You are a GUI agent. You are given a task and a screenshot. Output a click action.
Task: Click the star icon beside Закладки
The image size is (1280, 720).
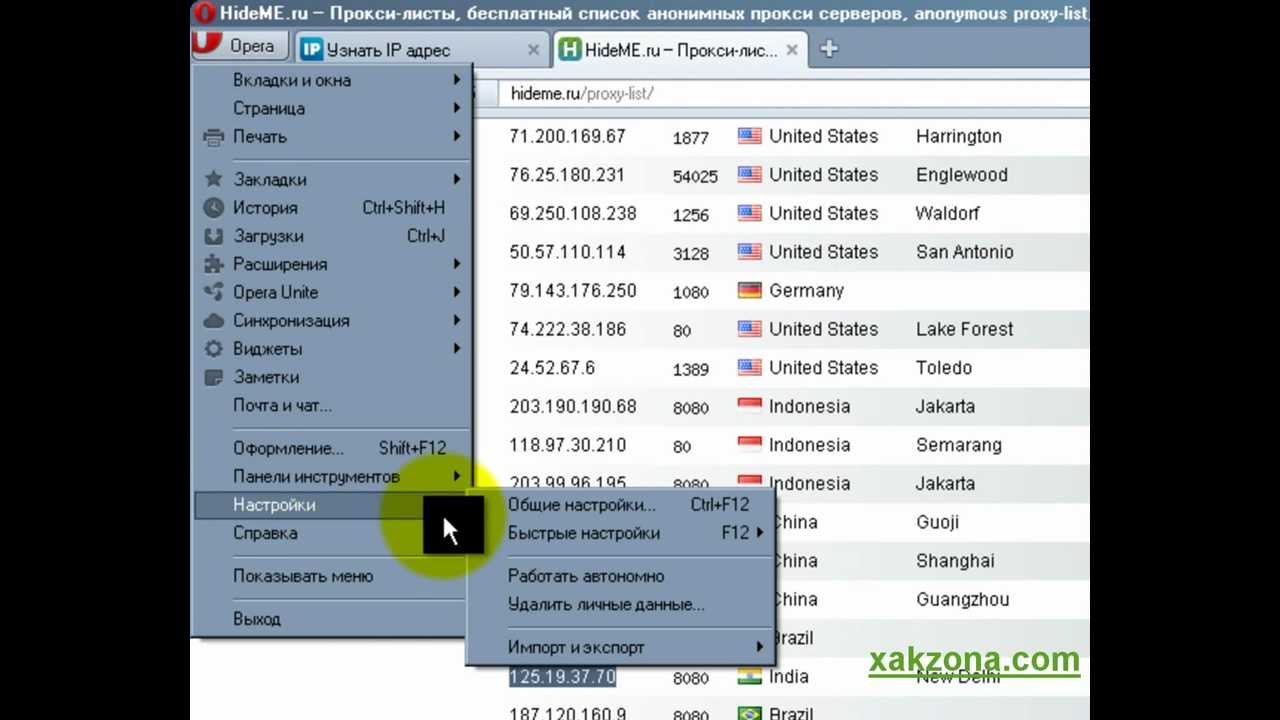pos(213,180)
